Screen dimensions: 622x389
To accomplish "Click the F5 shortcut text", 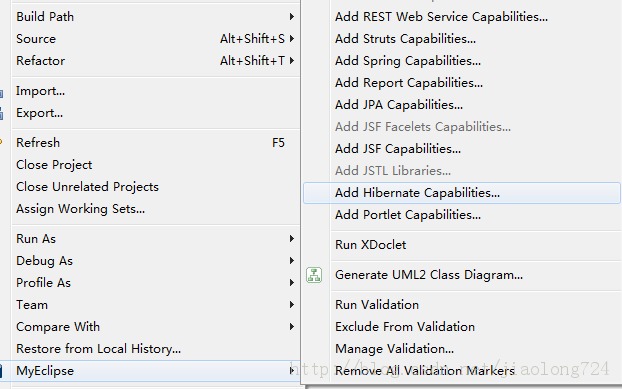I will 278,143.
